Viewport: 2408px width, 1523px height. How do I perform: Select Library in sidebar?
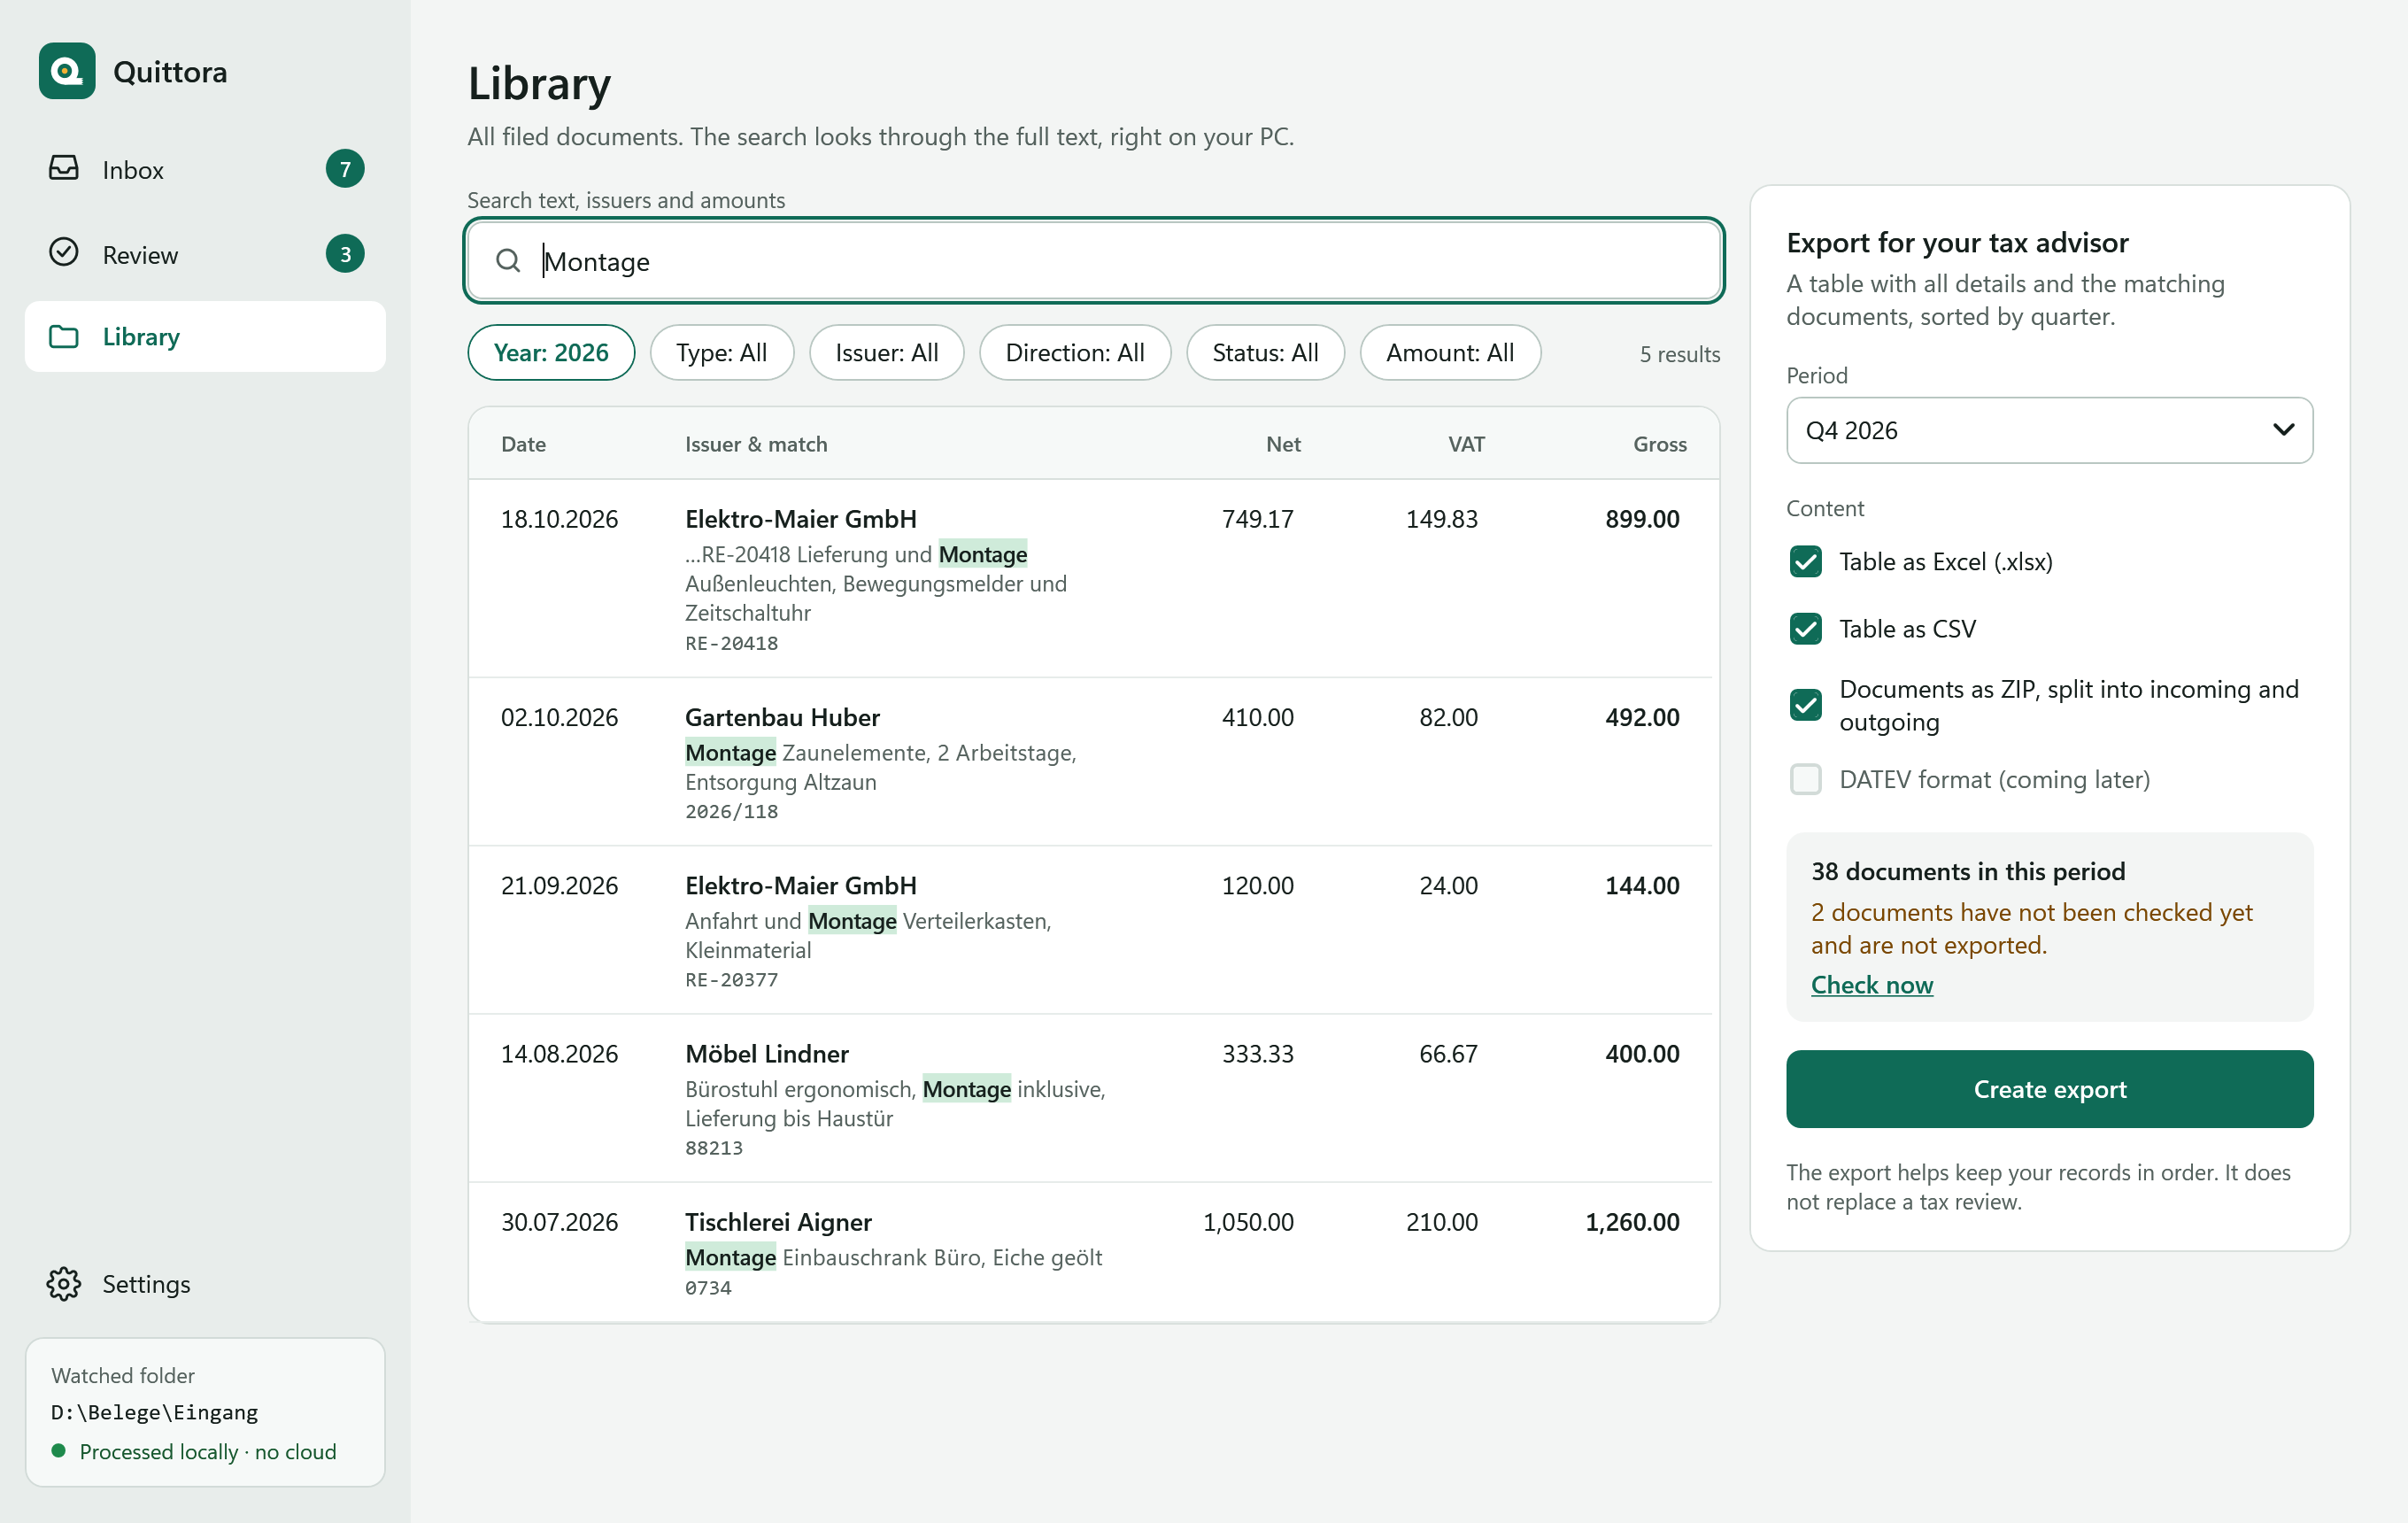tap(205, 337)
